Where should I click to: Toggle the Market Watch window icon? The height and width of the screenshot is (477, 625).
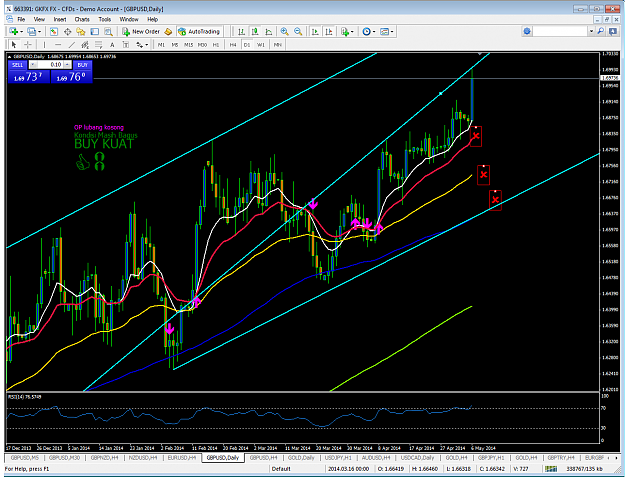point(54,31)
